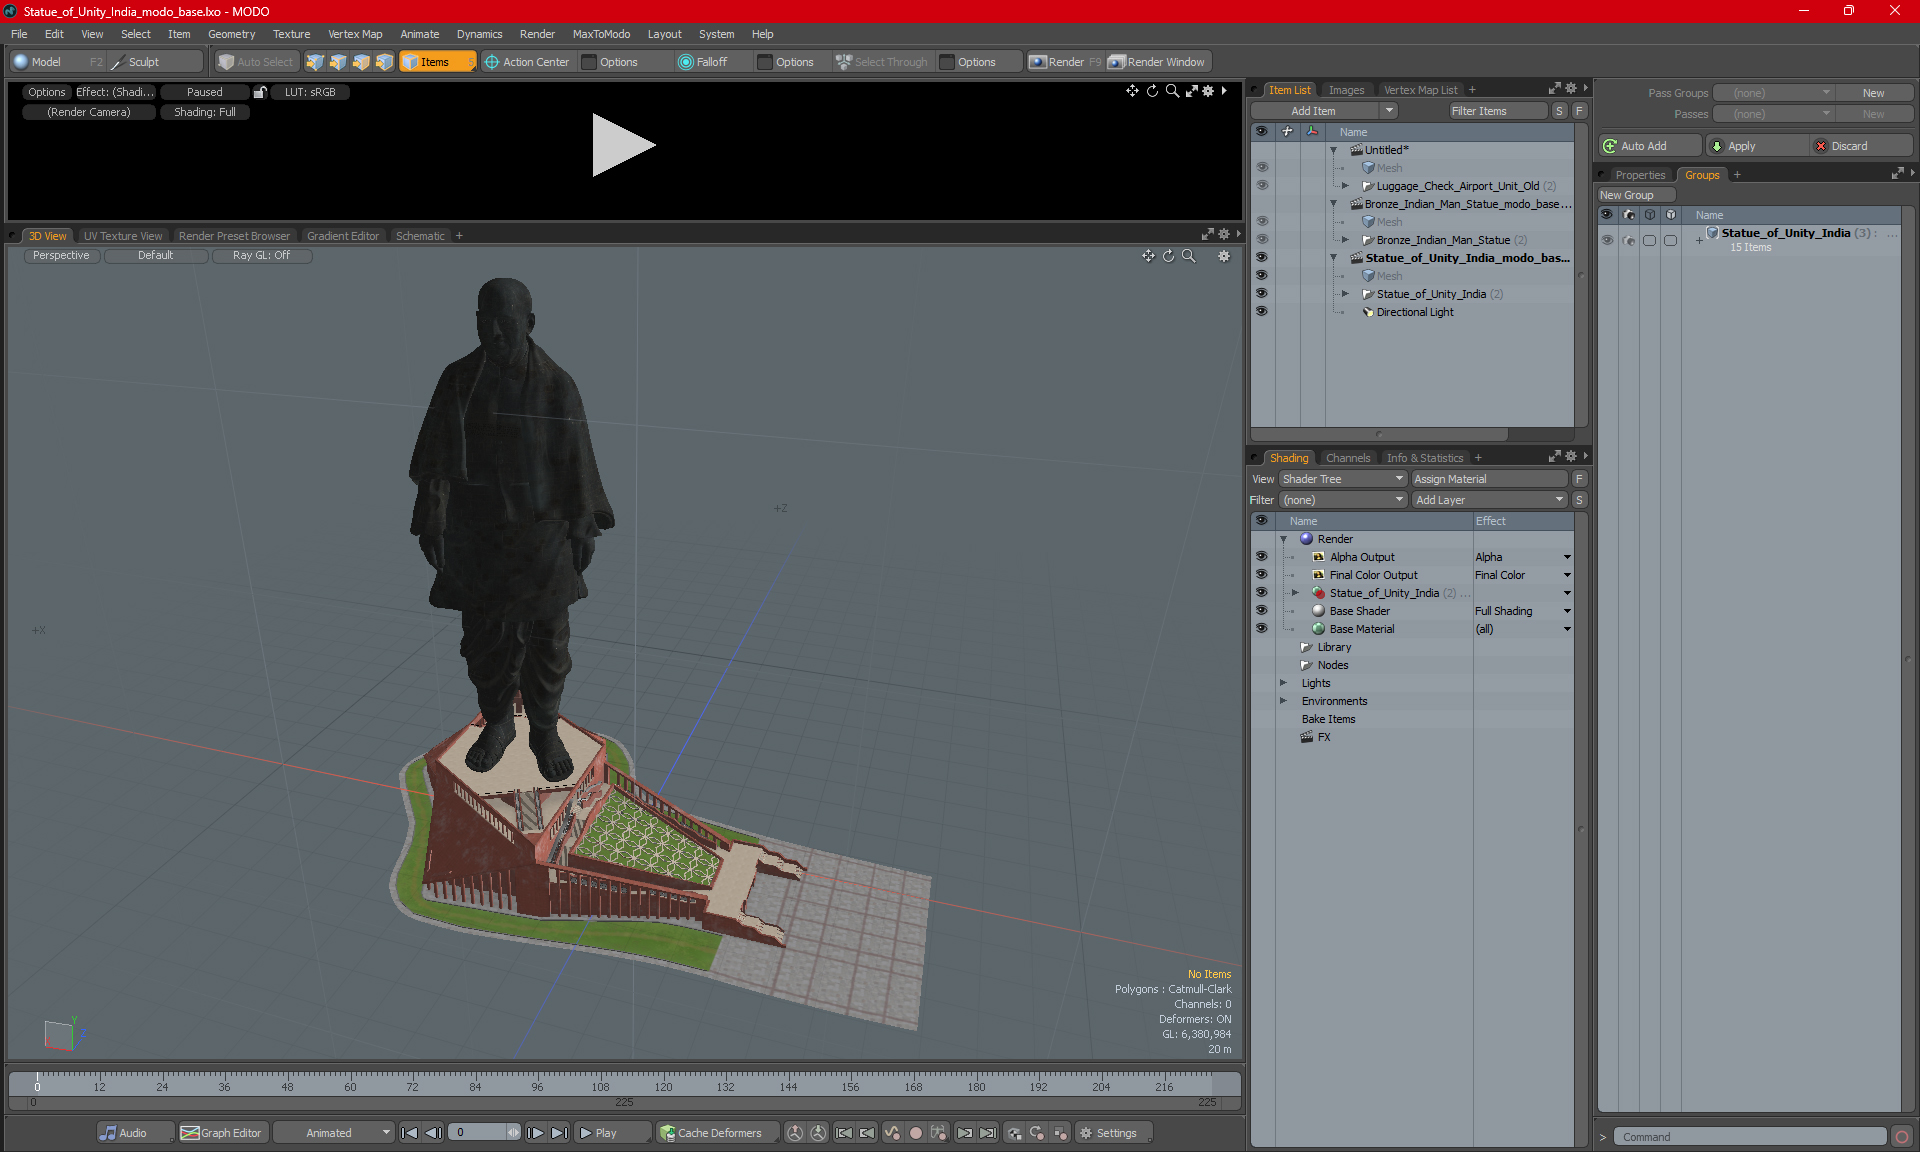Open the Add Layer dropdown
This screenshot has height=1152, width=1920.
(1489, 500)
